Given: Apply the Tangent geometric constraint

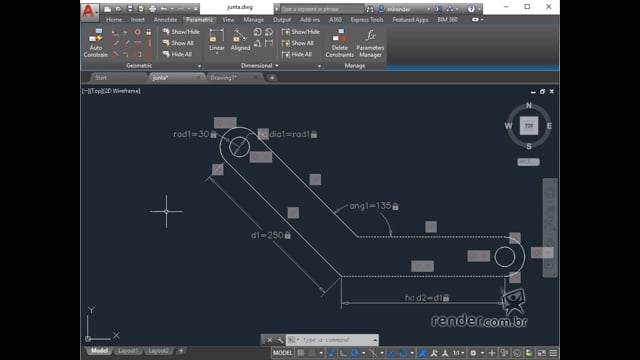Looking at the screenshot, I should pyautogui.click(x=116, y=54).
